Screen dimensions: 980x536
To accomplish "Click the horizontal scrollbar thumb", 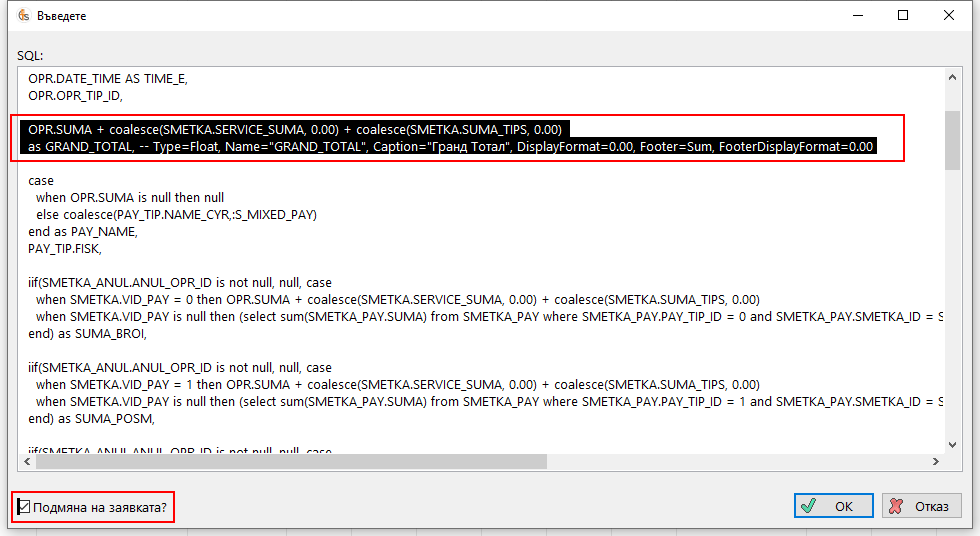I will (x=290, y=462).
